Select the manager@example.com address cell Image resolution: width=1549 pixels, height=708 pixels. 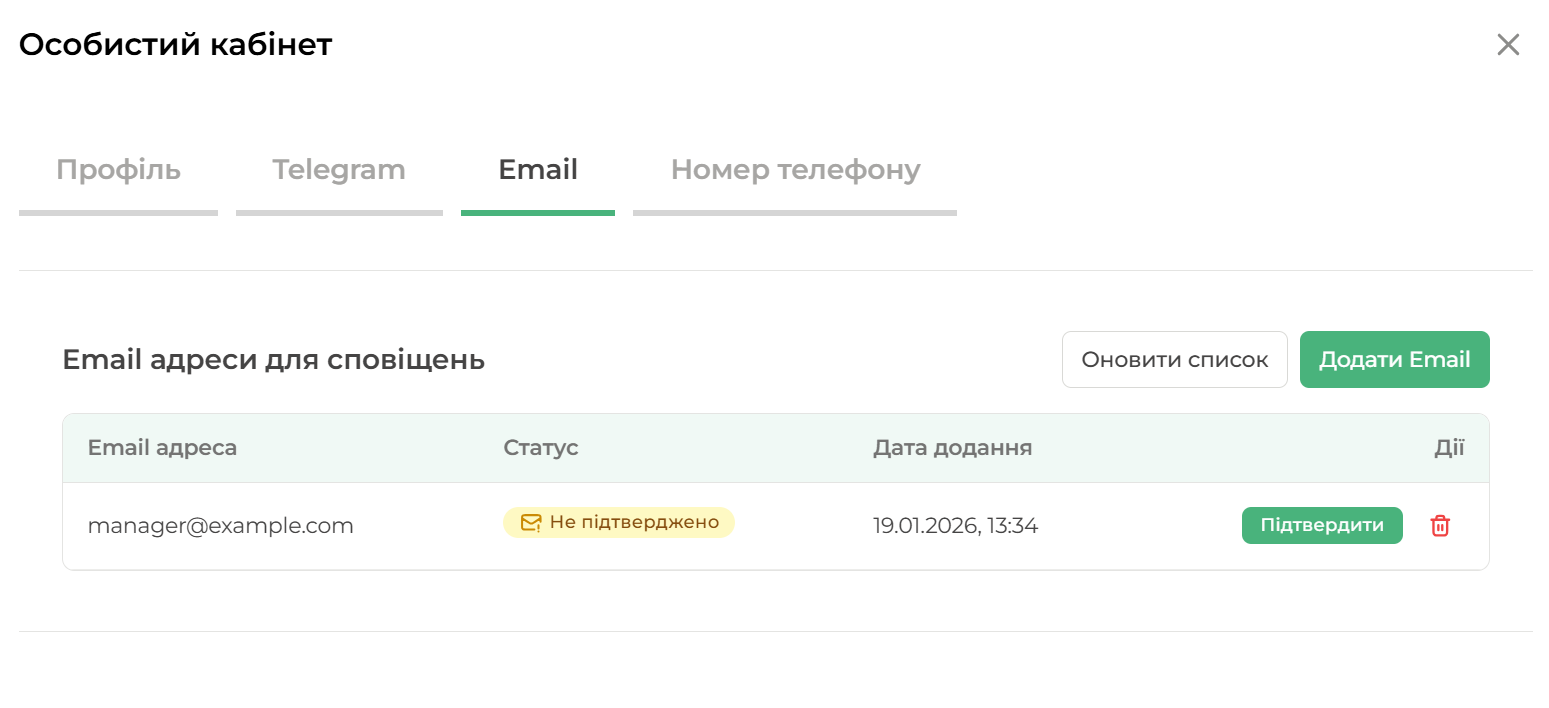point(220,526)
